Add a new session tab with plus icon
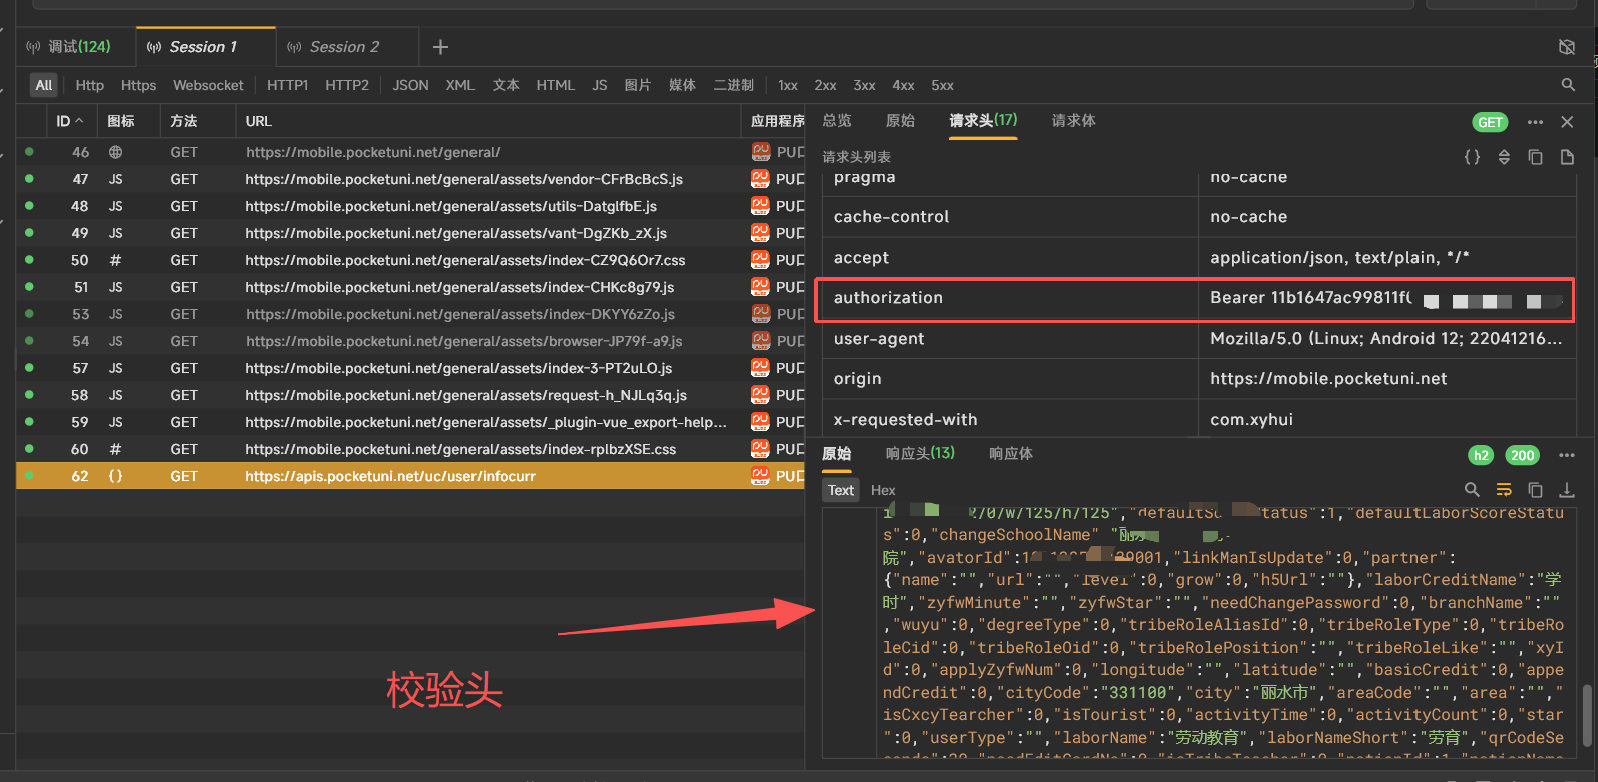Screen dimensions: 1598x782 (440, 47)
